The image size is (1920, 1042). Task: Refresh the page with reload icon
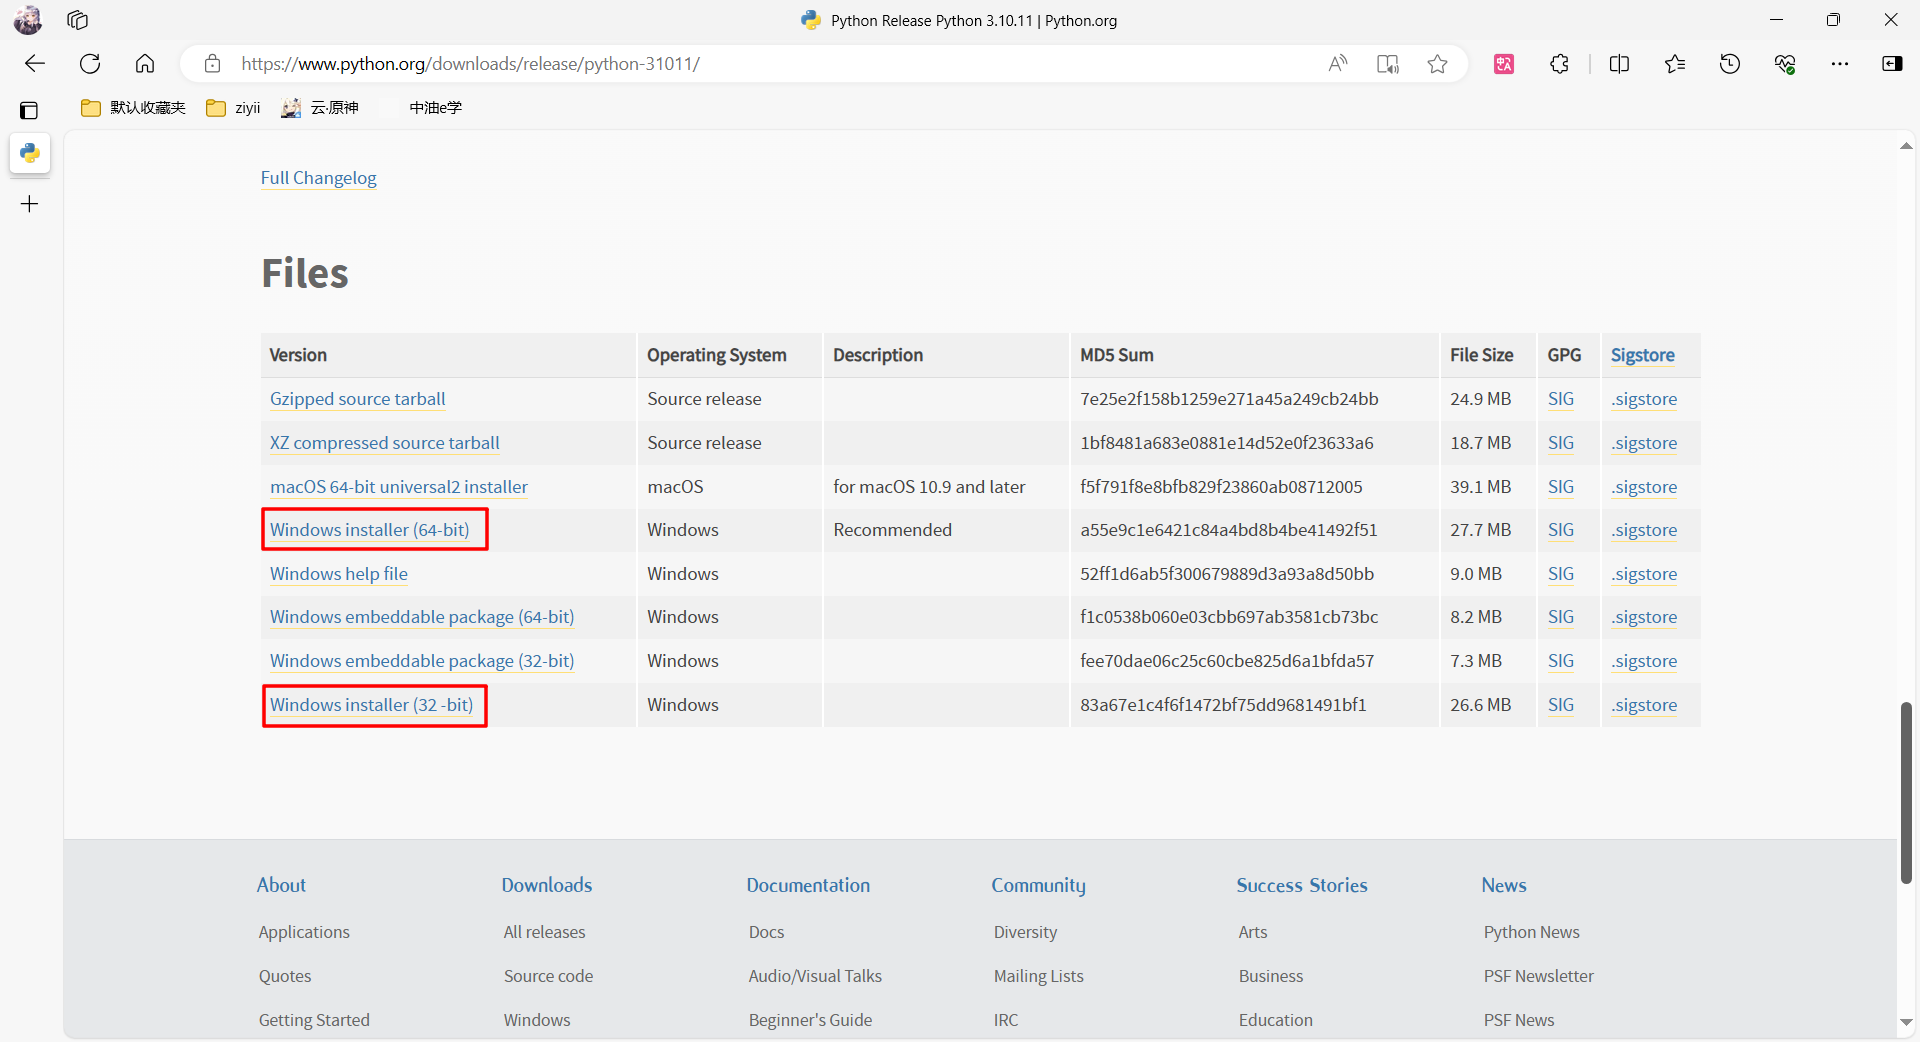pyautogui.click(x=90, y=64)
